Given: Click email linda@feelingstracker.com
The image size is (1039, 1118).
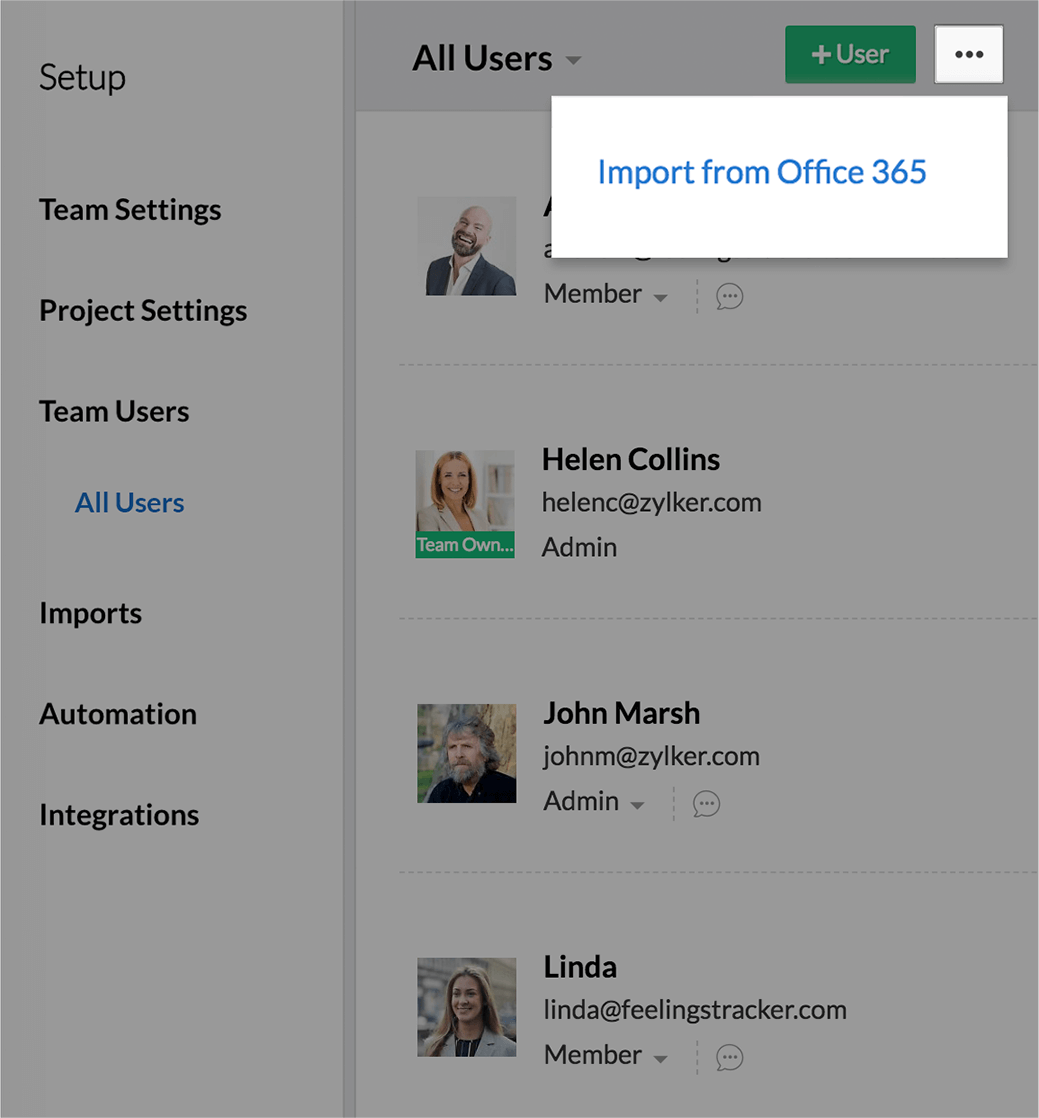Looking at the screenshot, I should click(695, 1010).
